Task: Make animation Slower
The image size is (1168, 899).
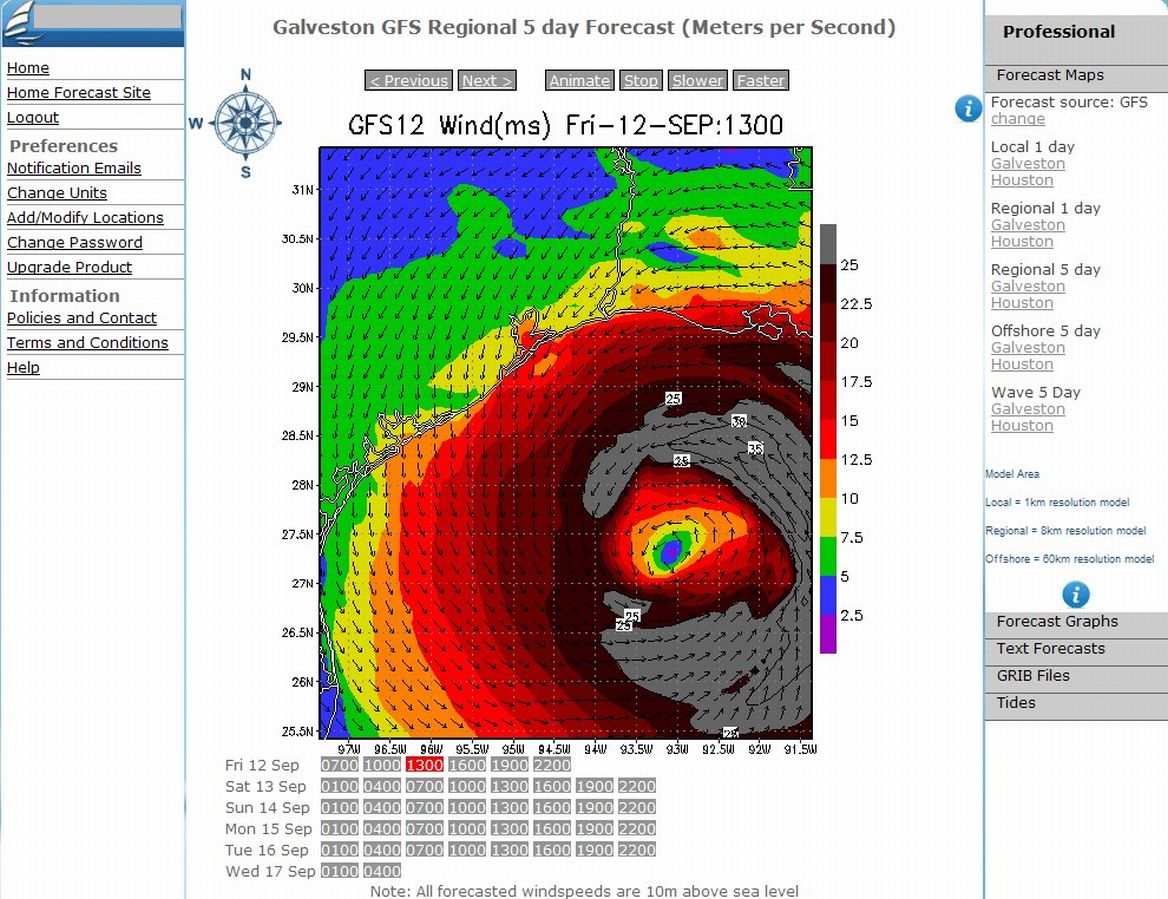Action: 697,80
